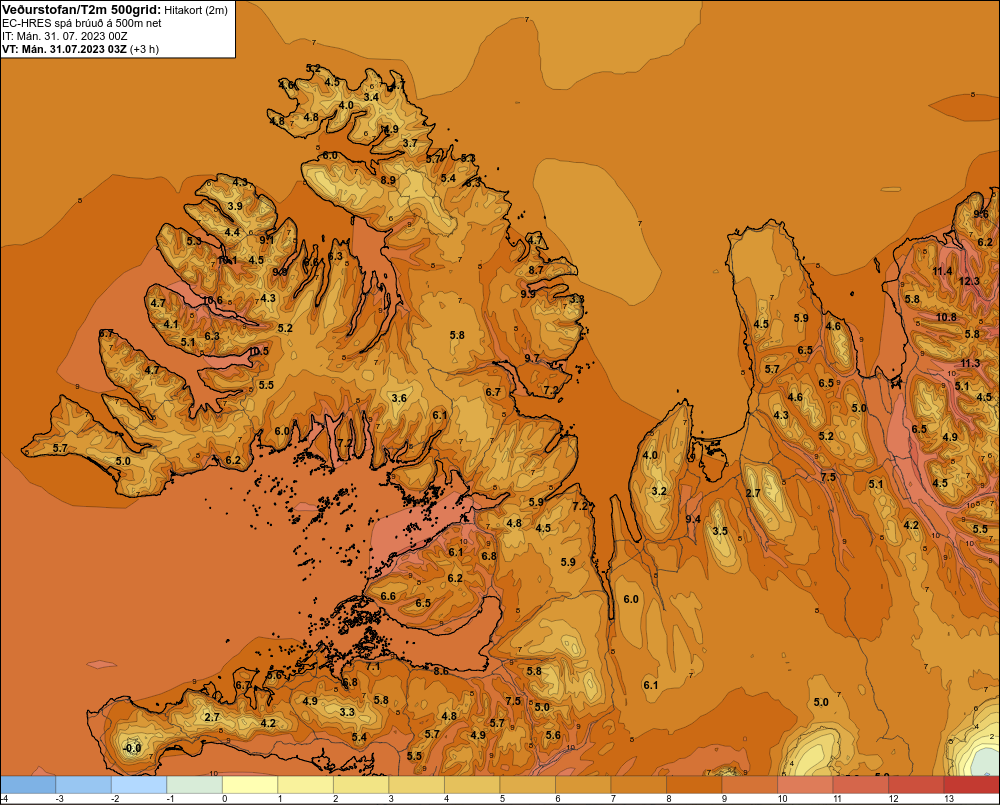
Task: Click the '8.7' temperature value
Action: pos(536,270)
